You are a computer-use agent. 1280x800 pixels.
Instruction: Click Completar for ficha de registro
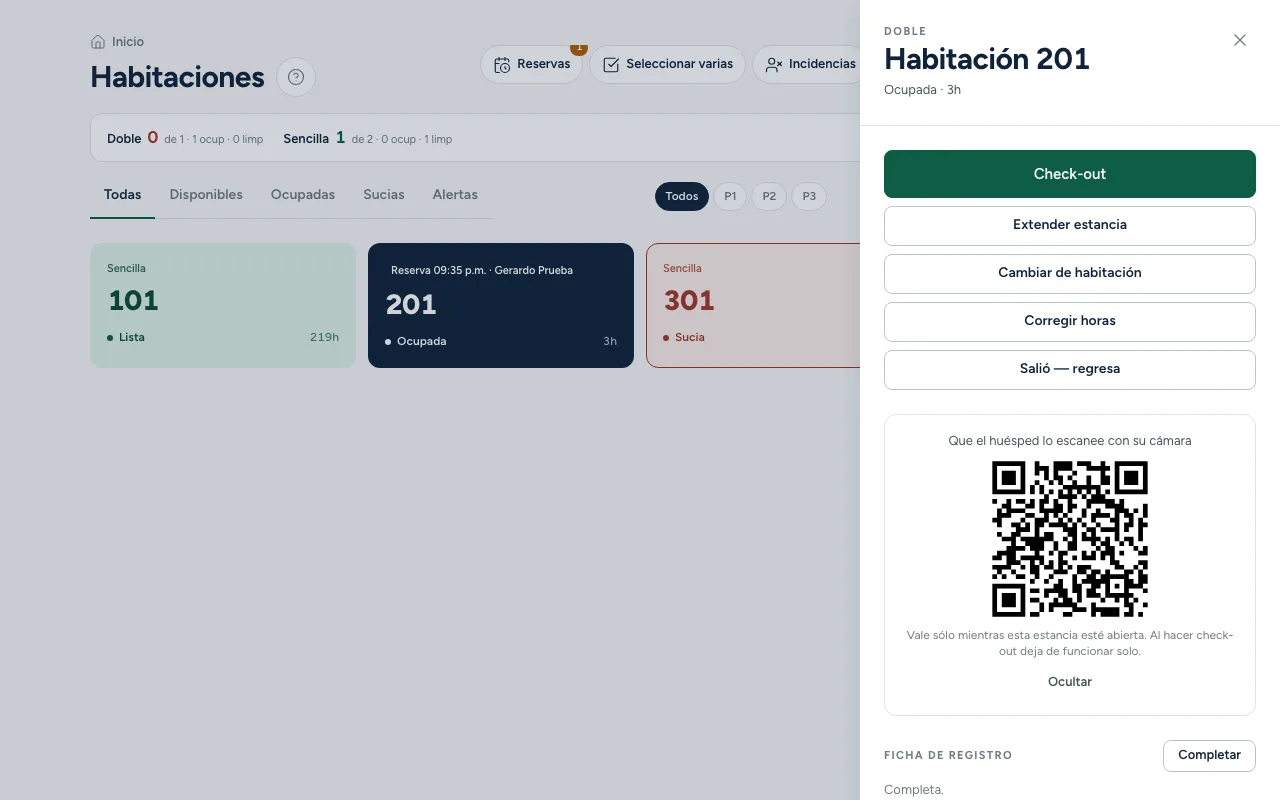[1209, 755]
